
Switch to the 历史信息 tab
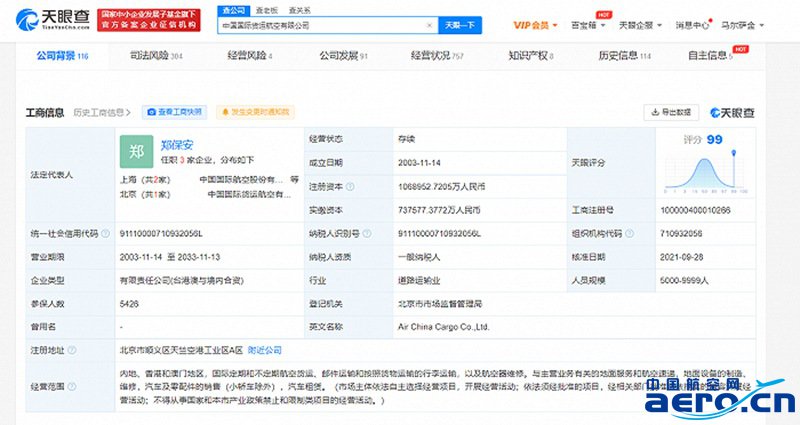click(624, 56)
